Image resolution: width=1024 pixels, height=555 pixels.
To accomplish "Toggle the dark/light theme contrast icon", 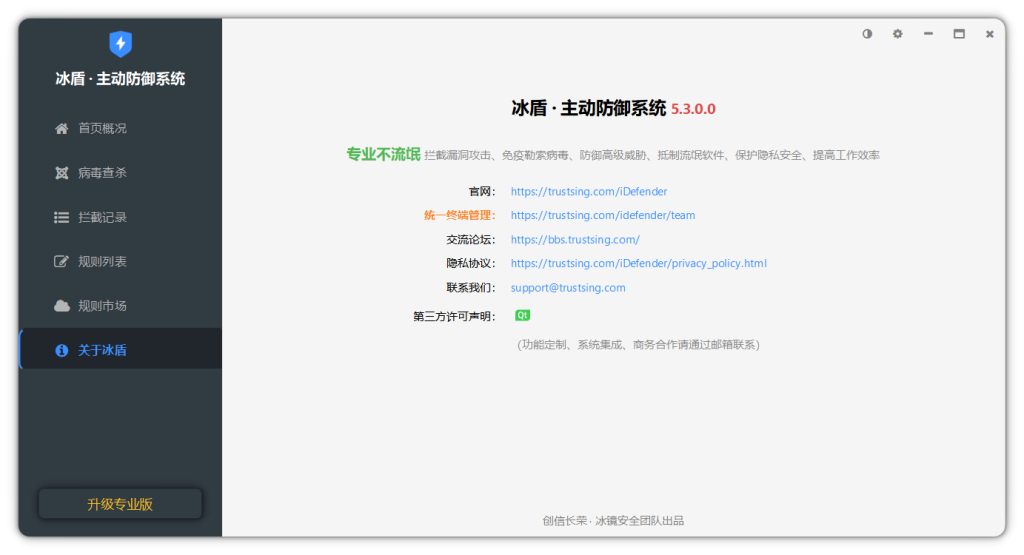I will pos(867,34).
